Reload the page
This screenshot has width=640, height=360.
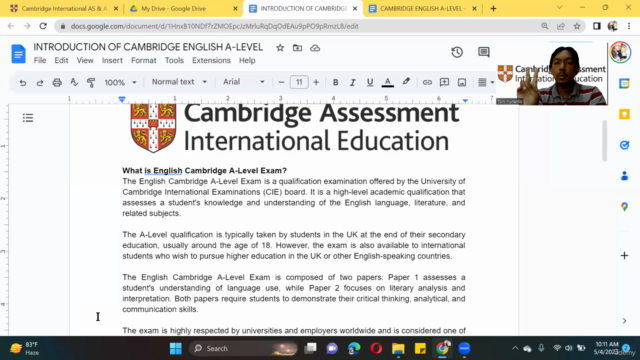click(43, 26)
